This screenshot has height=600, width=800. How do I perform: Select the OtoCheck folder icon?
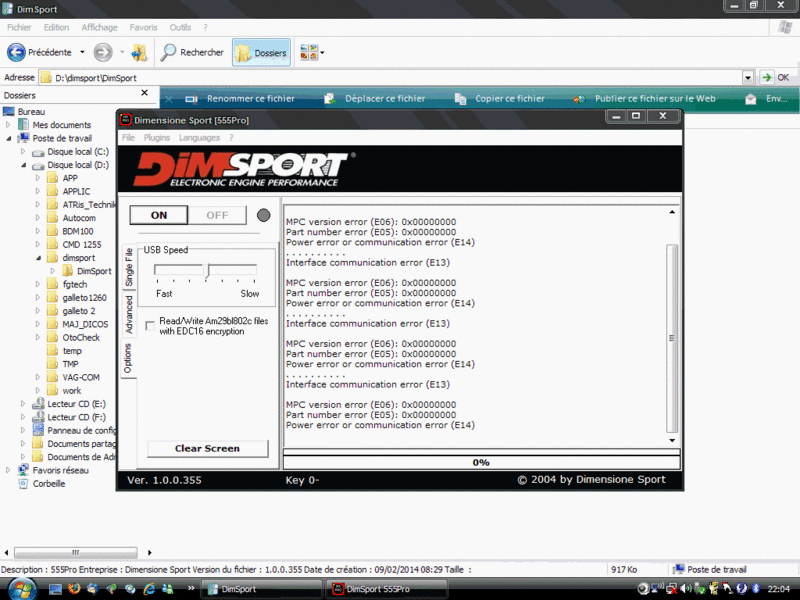click(52, 337)
